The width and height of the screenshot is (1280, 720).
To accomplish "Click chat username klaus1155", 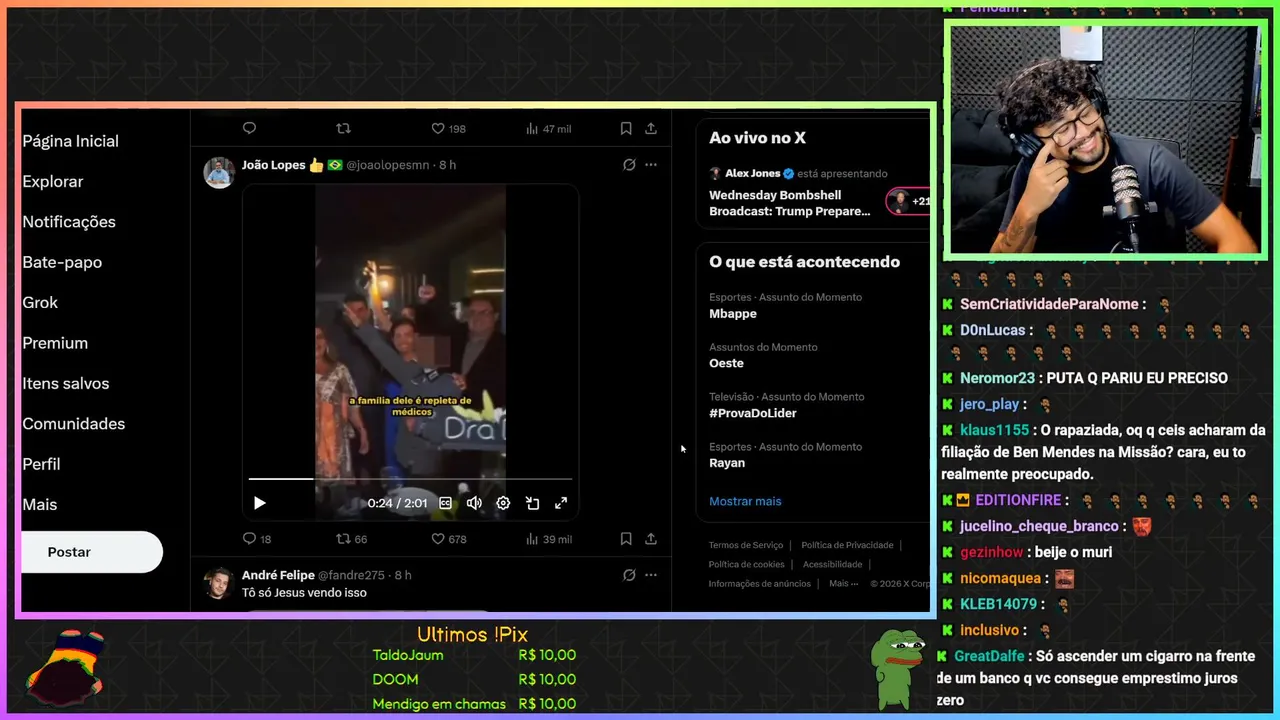I will pyautogui.click(x=994, y=430).
